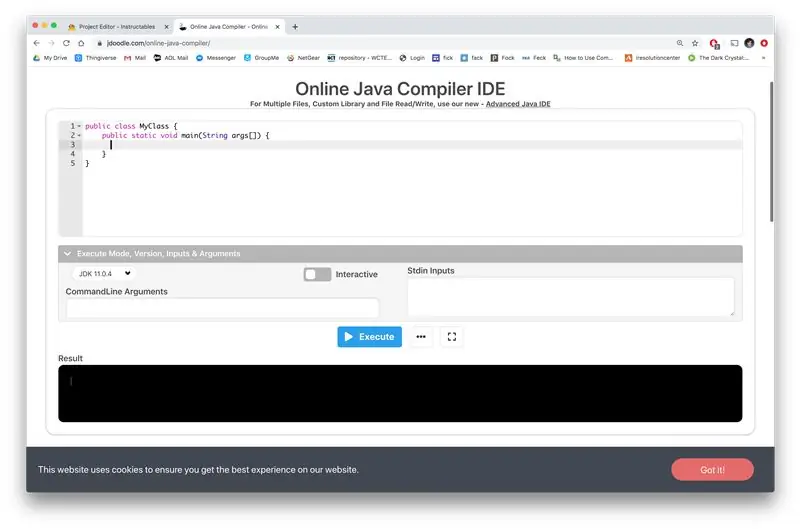The image size is (800, 529).
Task: Open the 'fick' bookmark
Action: [x=442, y=58]
